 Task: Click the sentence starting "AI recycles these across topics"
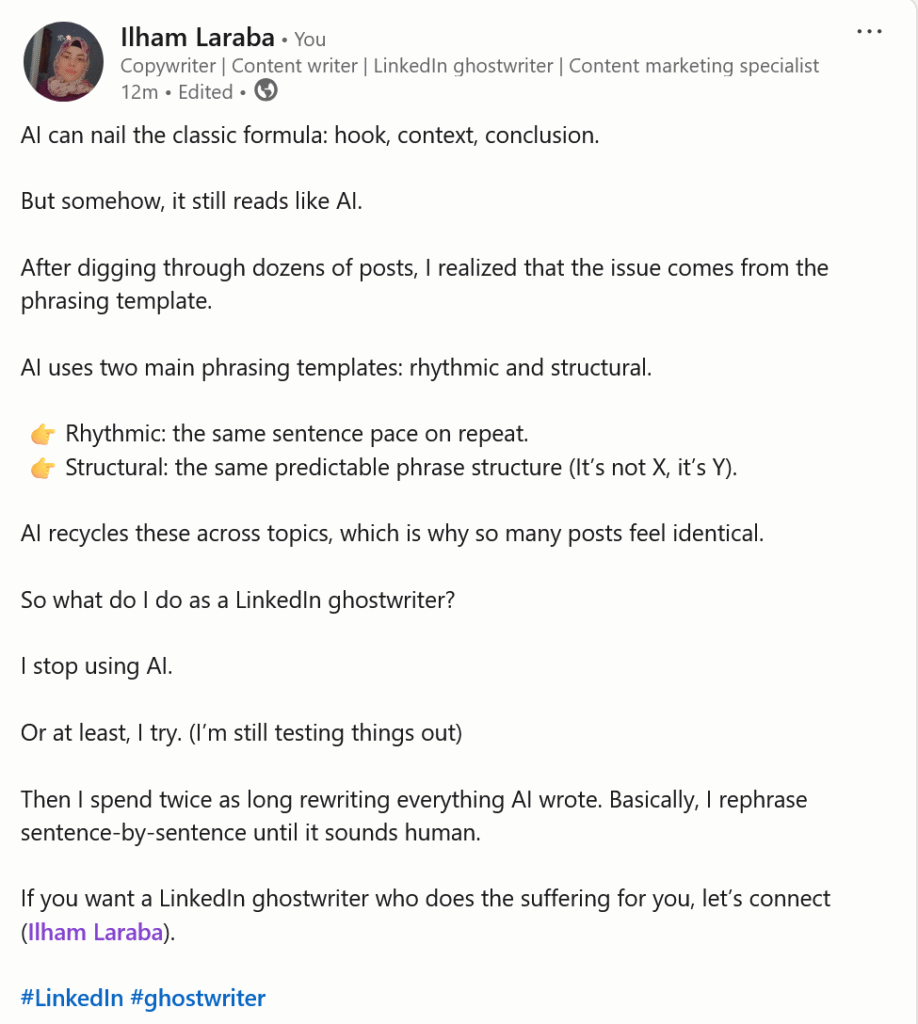(391, 533)
